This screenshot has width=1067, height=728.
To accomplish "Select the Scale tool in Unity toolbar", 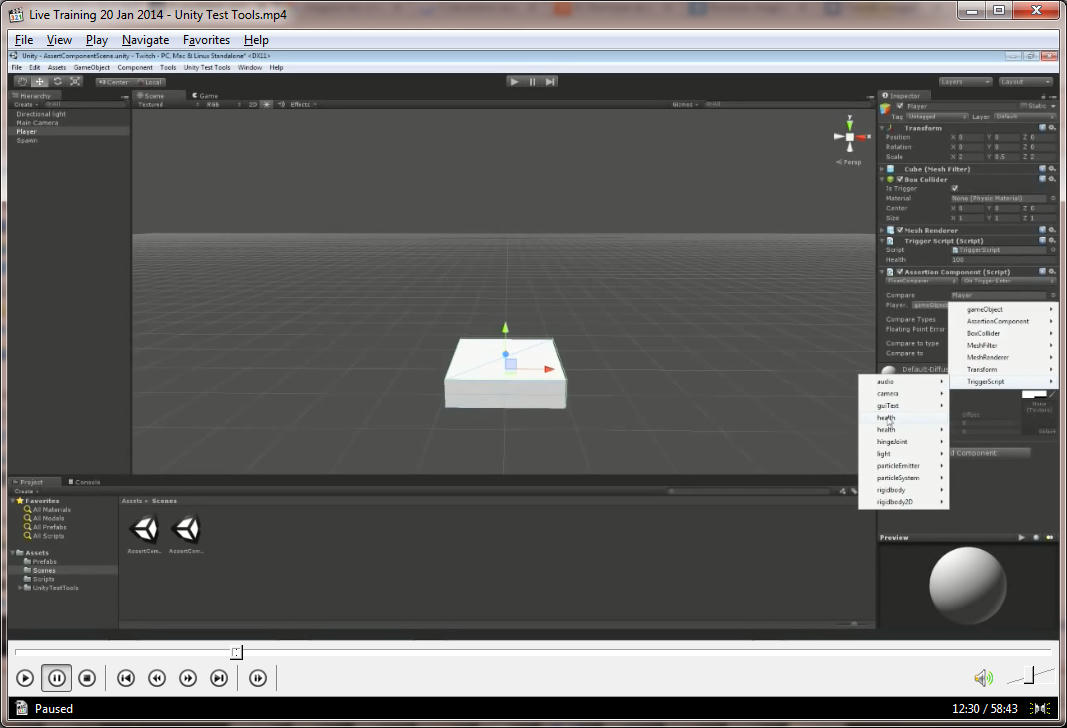I will point(75,82).
